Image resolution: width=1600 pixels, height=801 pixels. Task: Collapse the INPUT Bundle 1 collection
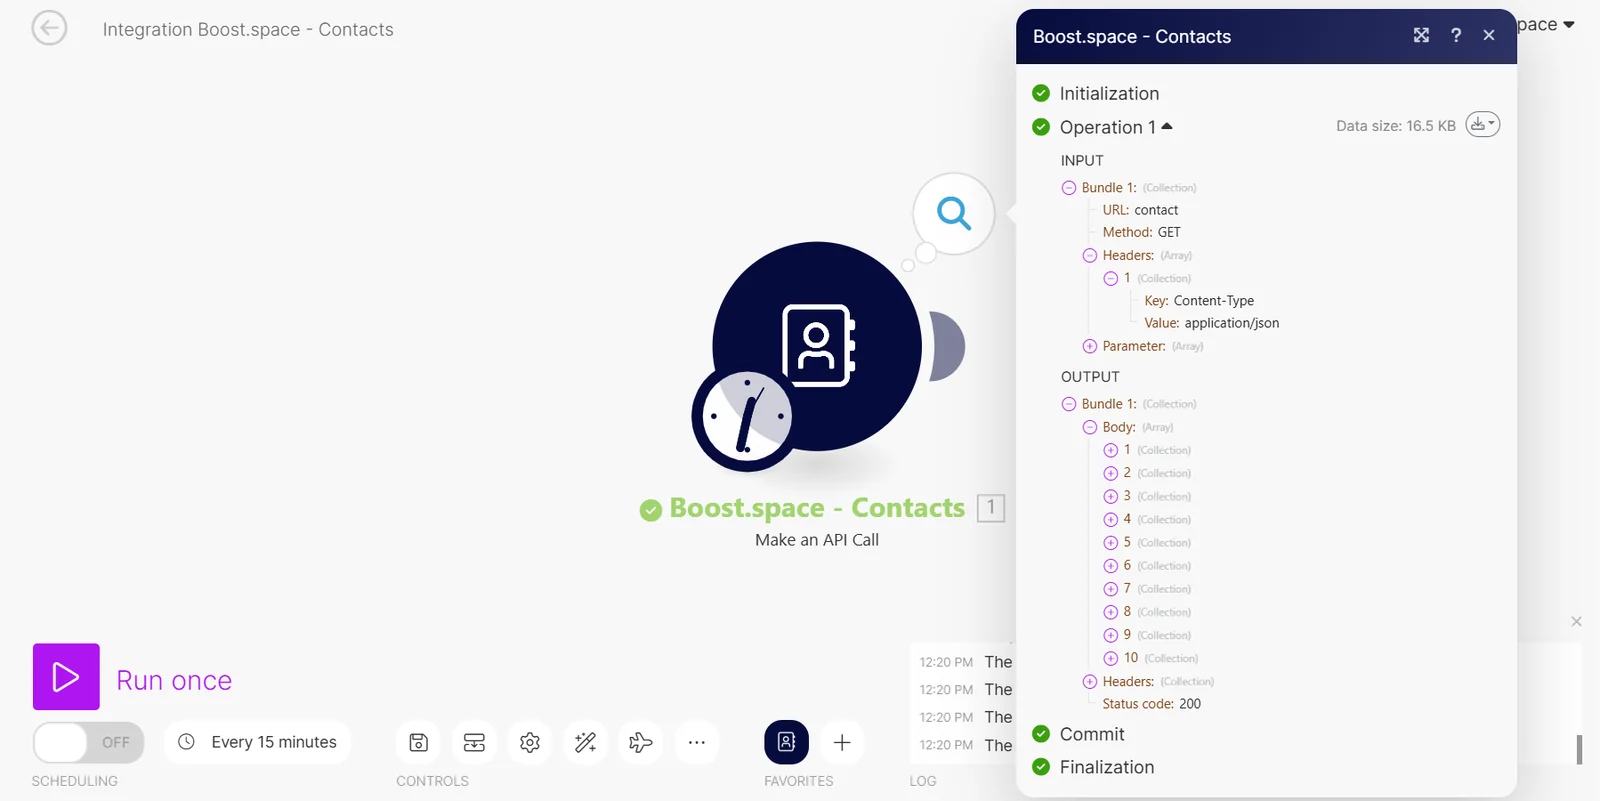point(1069,188)
